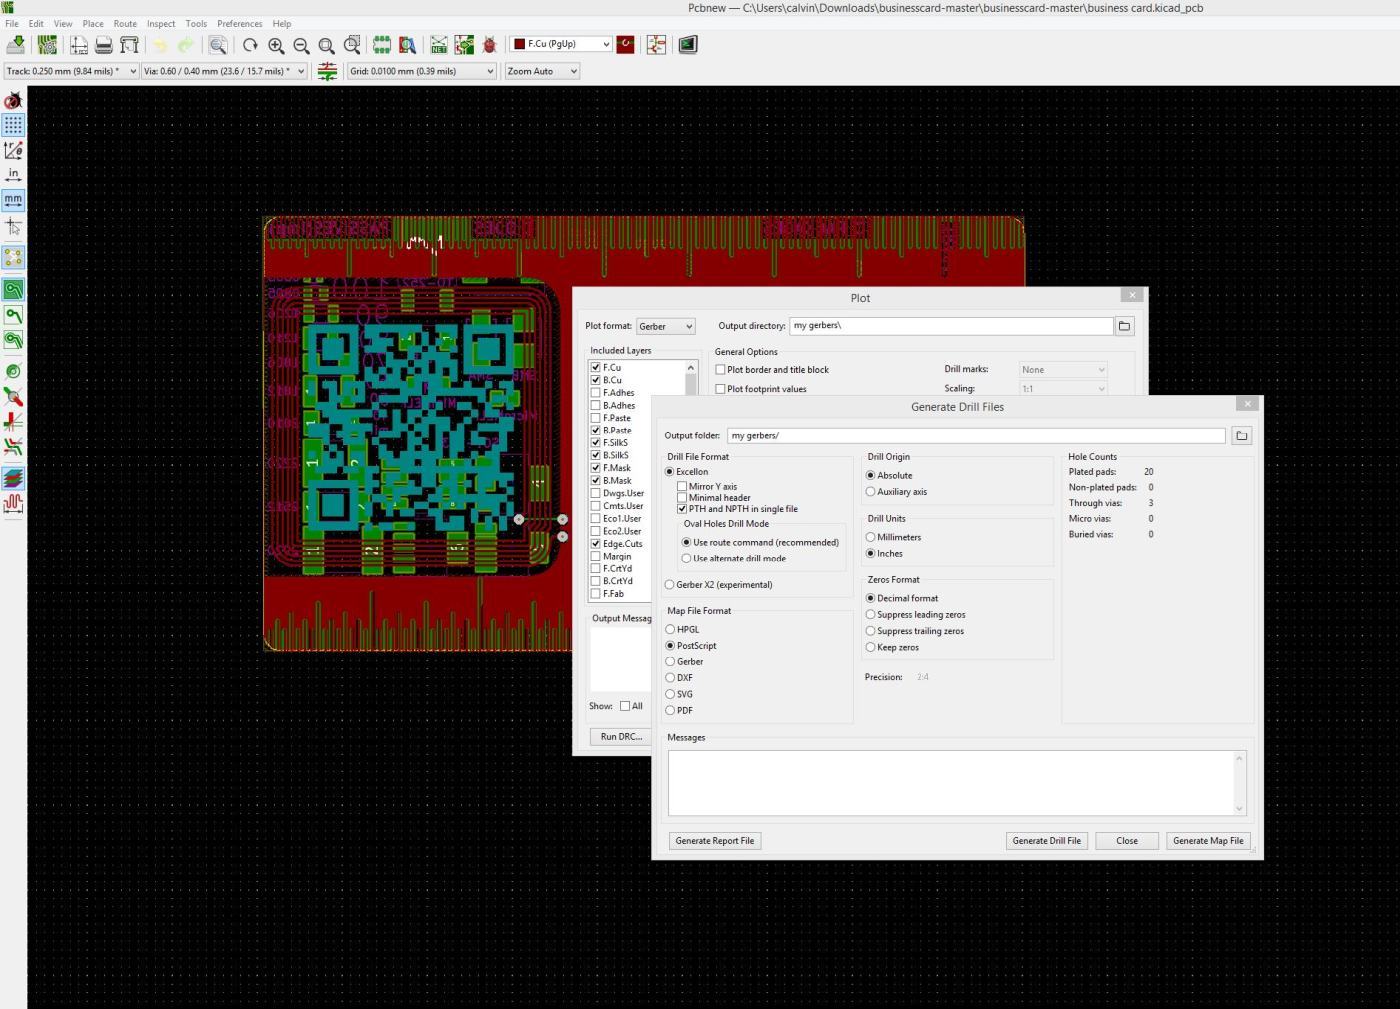The width and height of the screenshot is (1400, 1009).
Task: Open the Route menu
Action: point(125,23)
